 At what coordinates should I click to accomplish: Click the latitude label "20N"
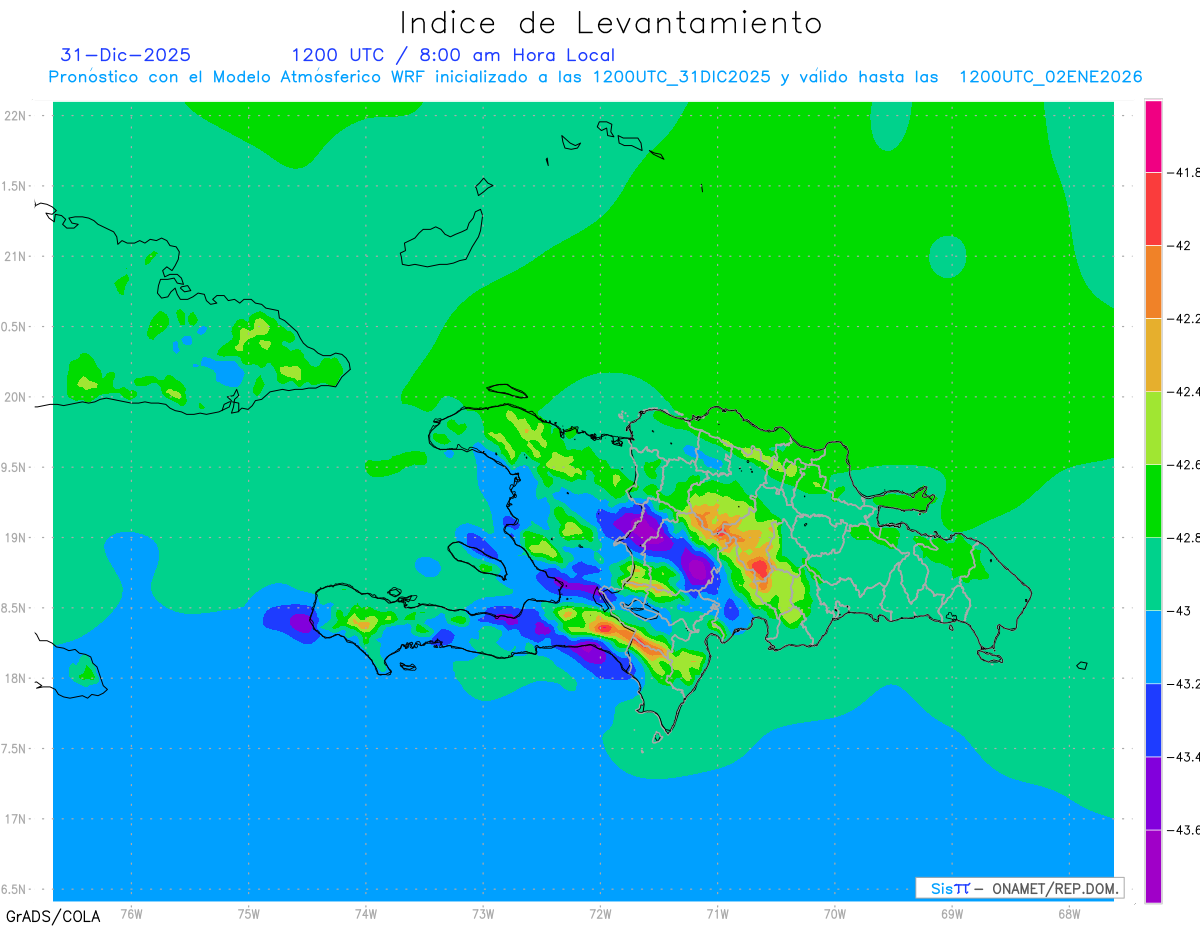coord(15,397)
